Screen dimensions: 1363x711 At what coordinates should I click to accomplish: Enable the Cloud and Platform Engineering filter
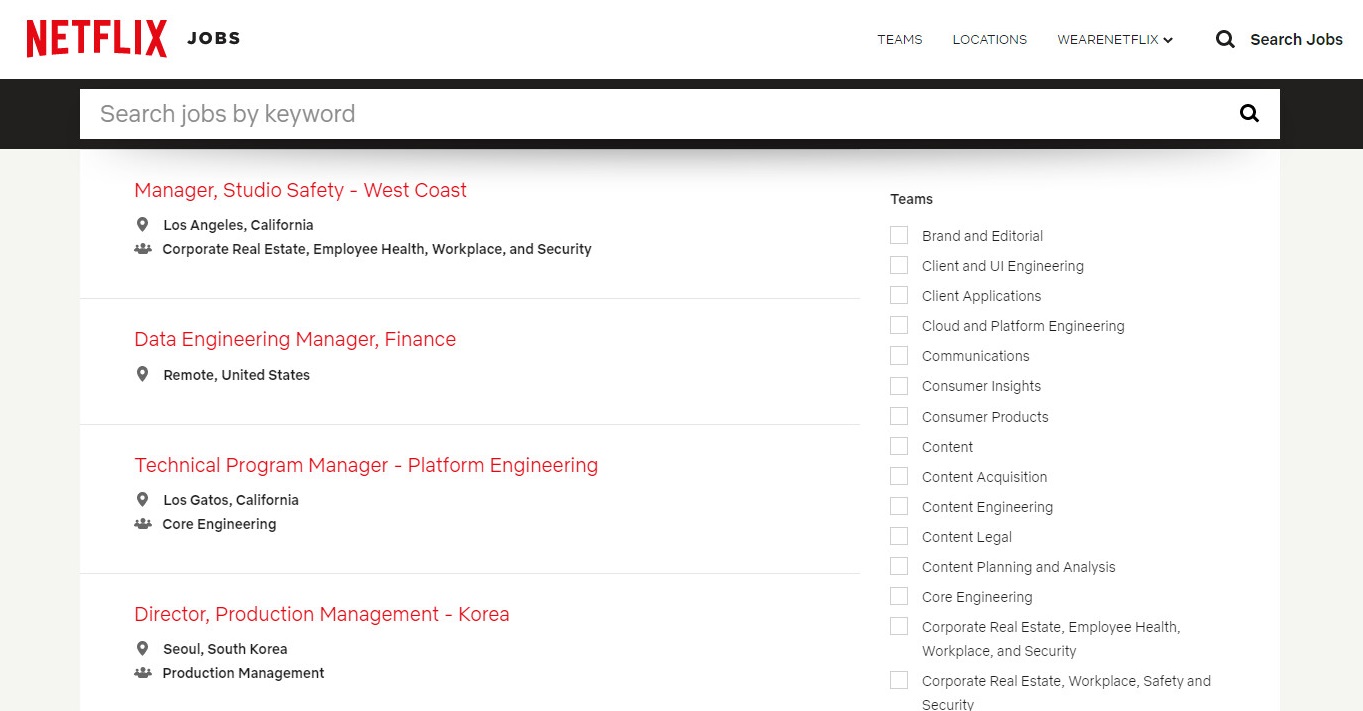pos(899,326)
